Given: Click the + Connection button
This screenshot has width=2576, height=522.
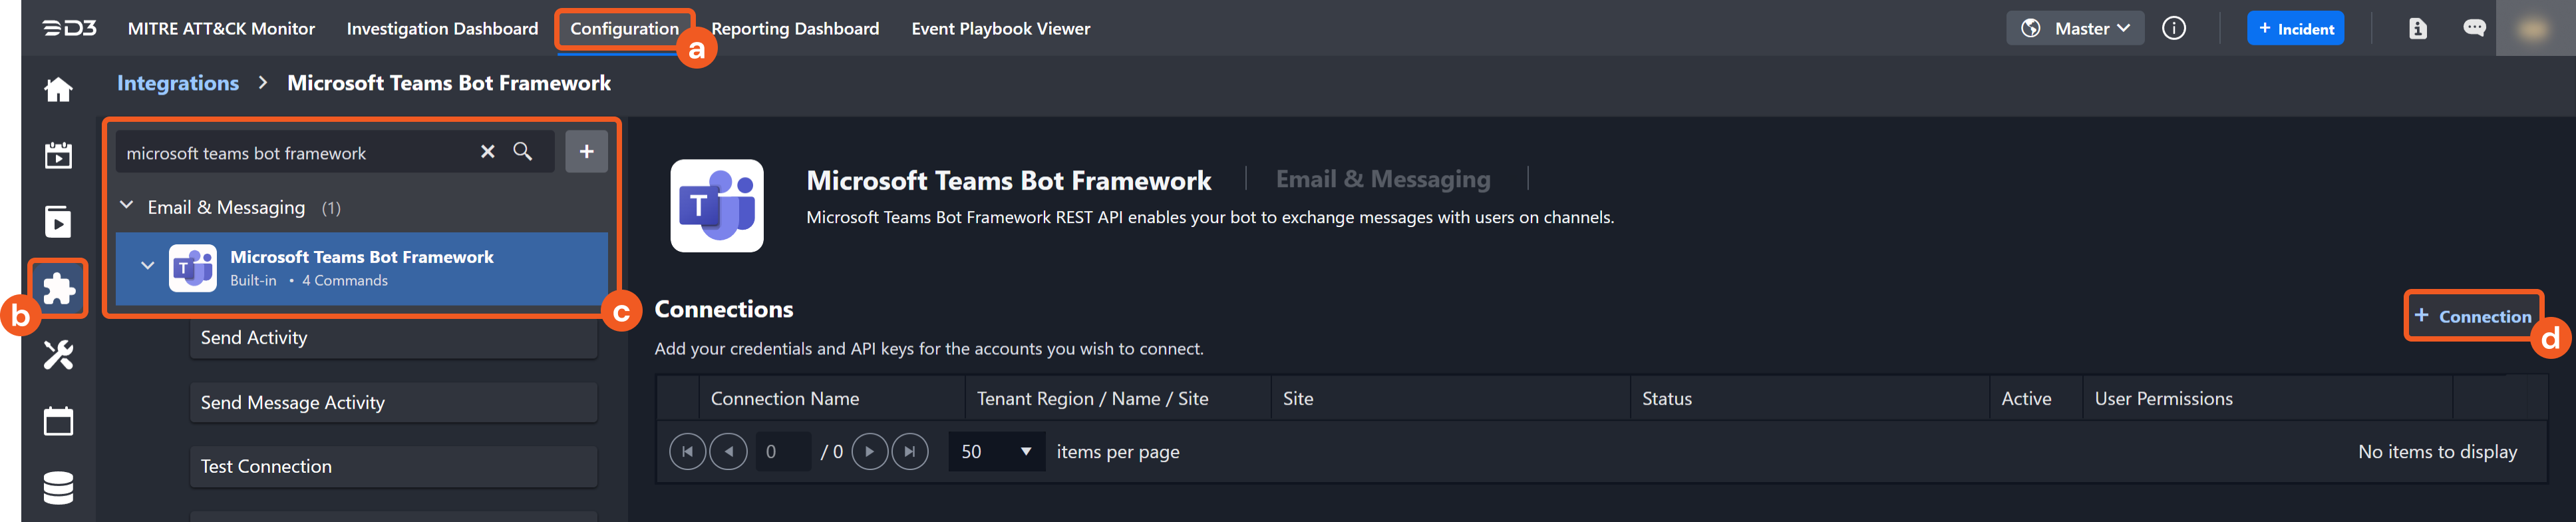Looking at the screenshot, I should point(2472,316).
